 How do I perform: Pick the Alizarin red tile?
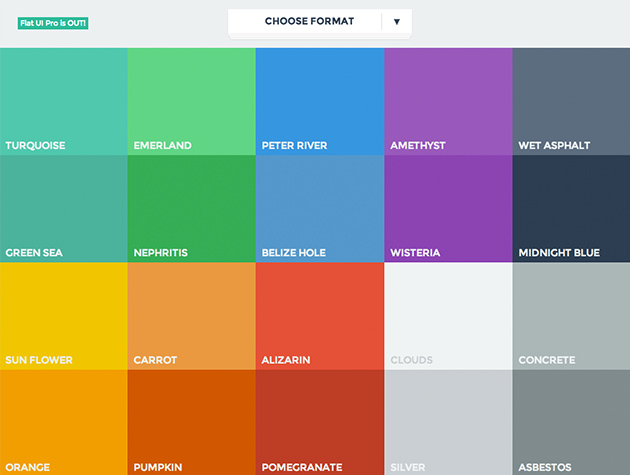tap(320, 316)
